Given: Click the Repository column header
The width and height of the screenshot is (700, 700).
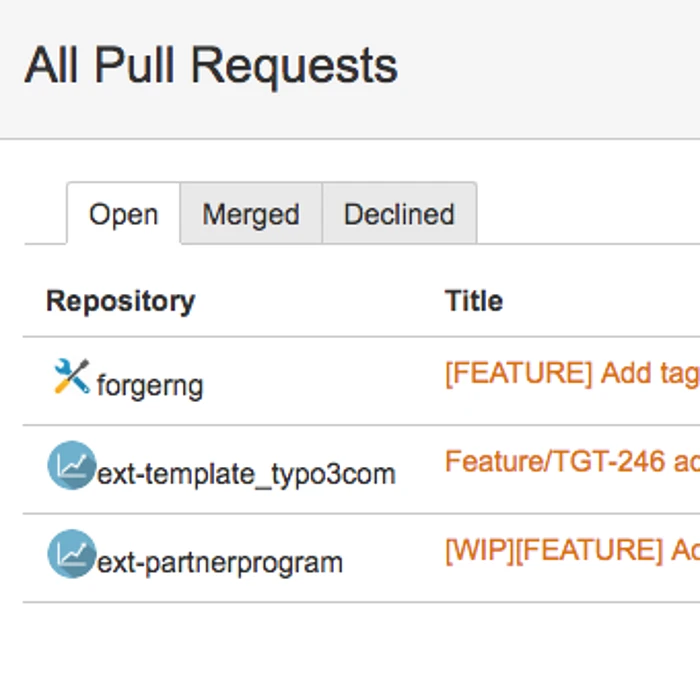Looking at the screenshot, I should coord(121,301).
